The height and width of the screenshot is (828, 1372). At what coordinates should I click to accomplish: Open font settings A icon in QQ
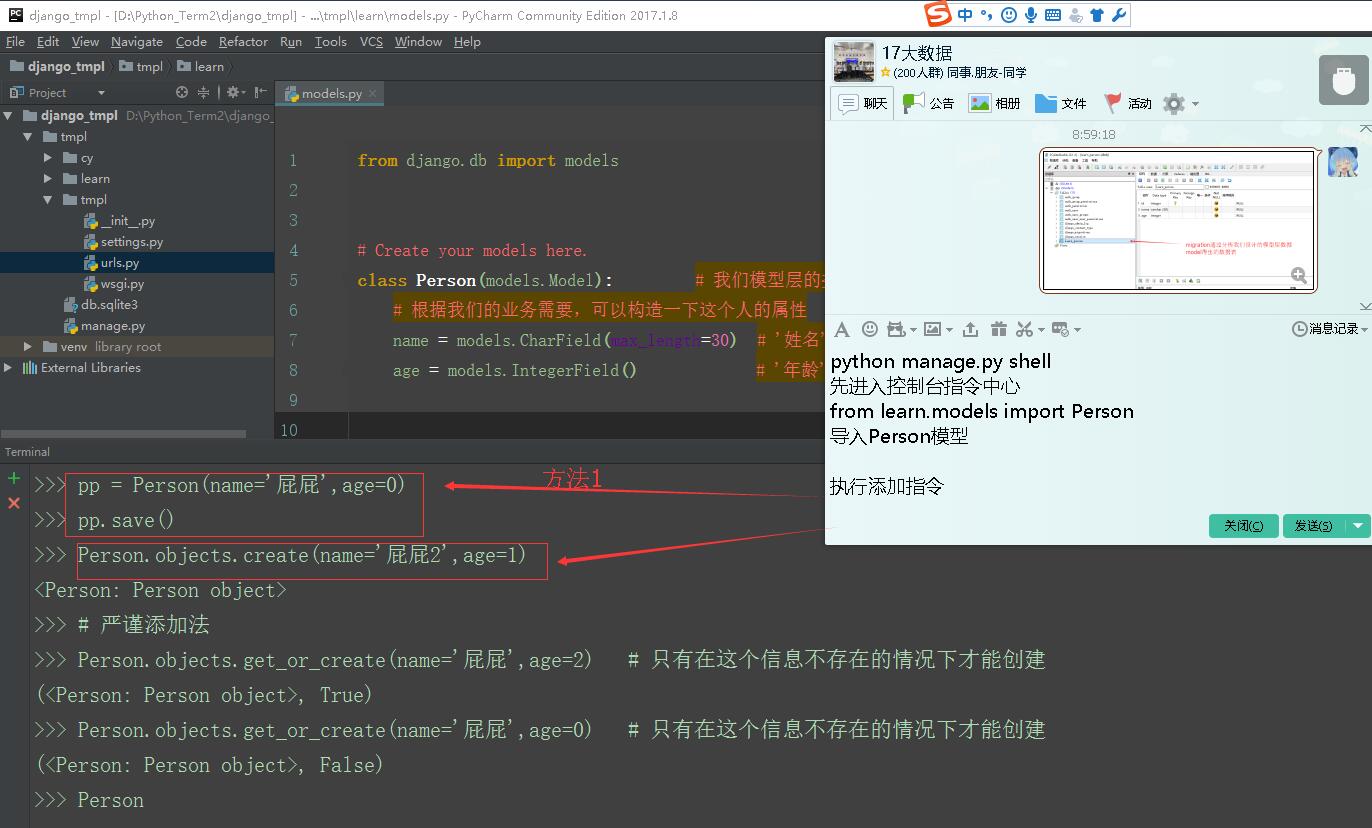[x=842, y=329]
